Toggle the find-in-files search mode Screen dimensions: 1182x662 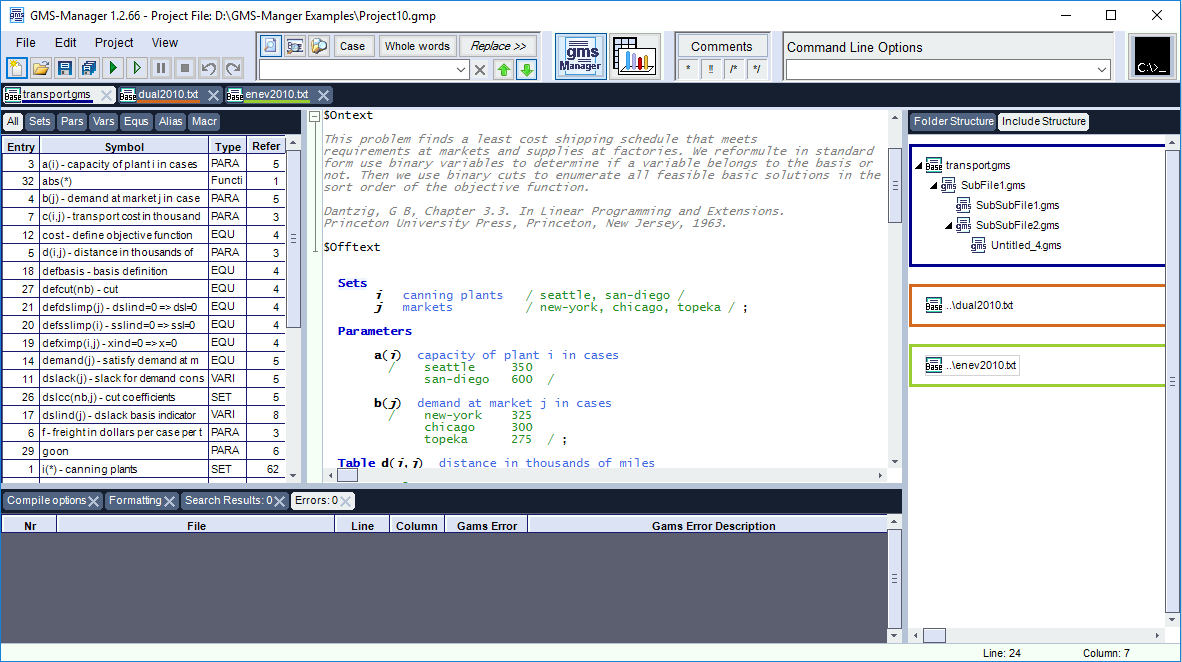(x=317, y=46)
